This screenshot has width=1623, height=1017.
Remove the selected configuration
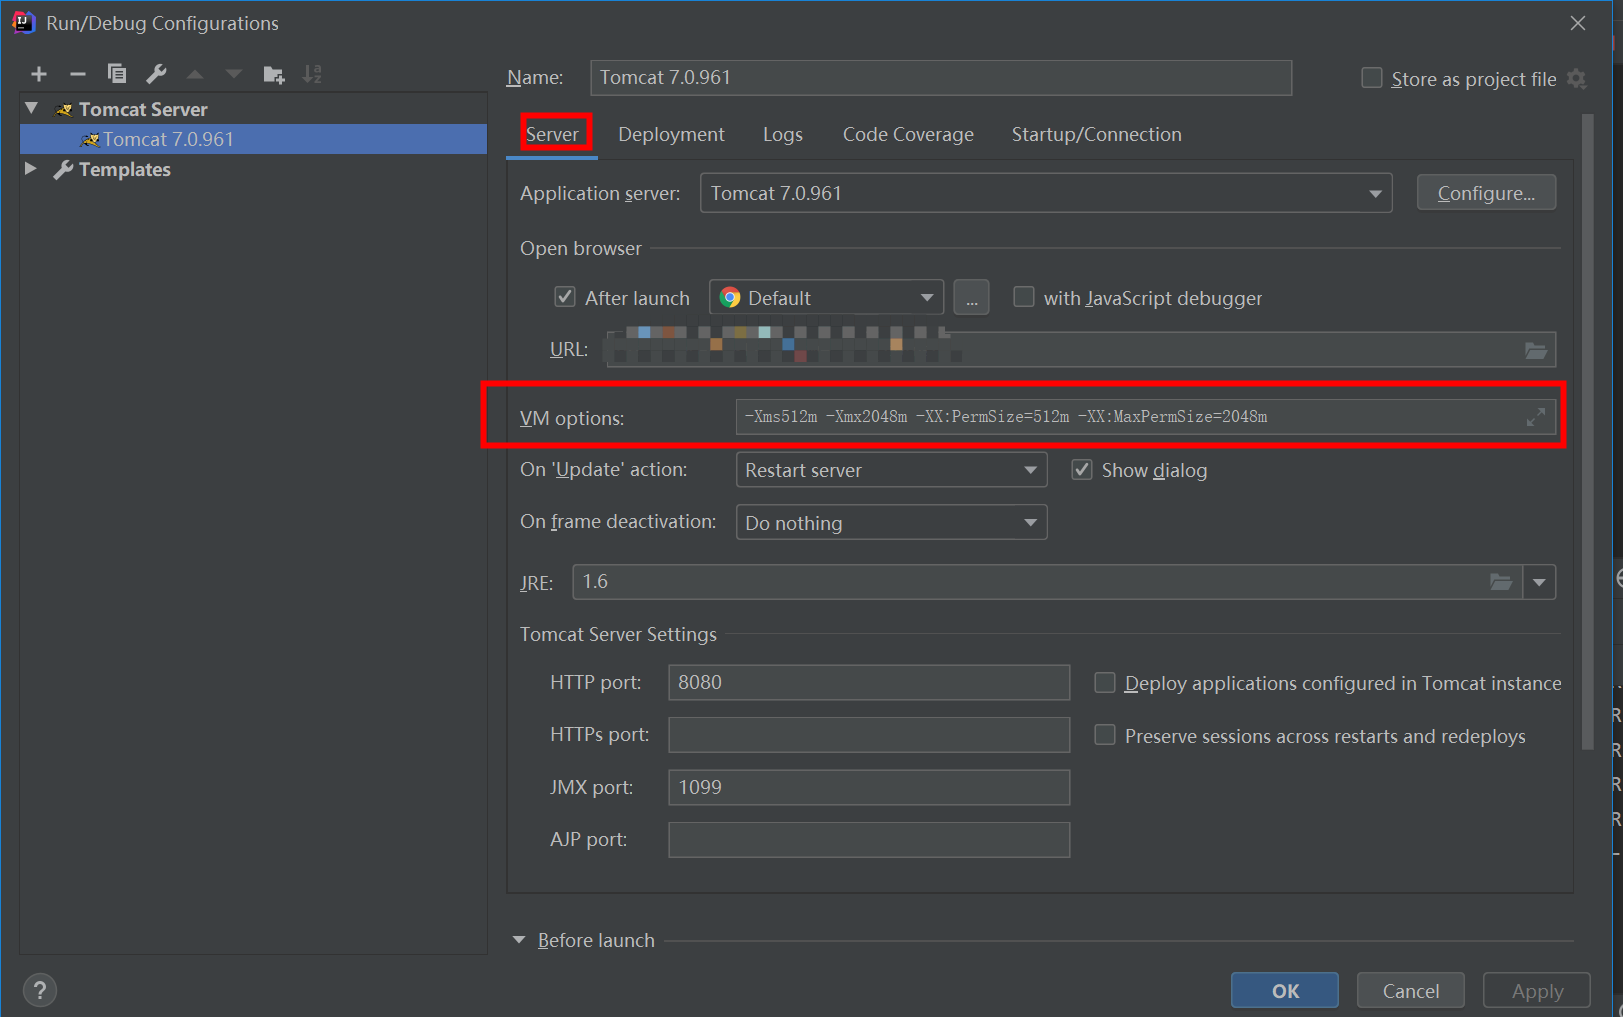(77, 73)
